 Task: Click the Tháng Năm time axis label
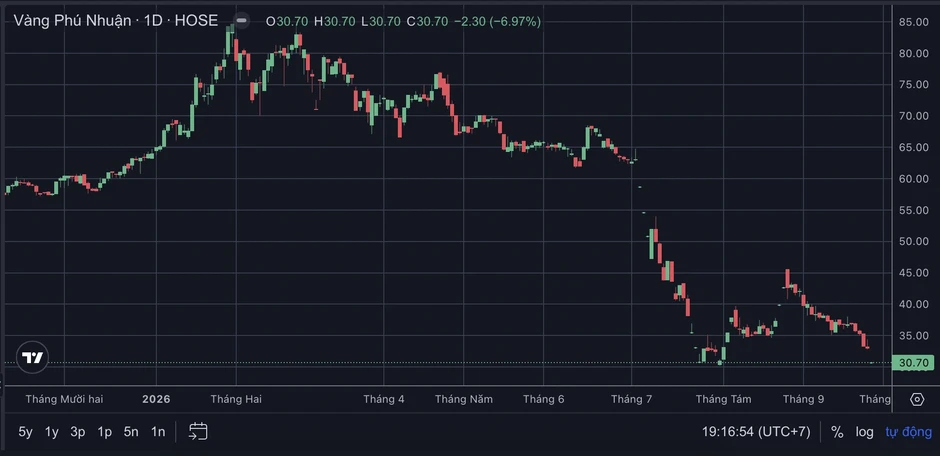[464, 399]
